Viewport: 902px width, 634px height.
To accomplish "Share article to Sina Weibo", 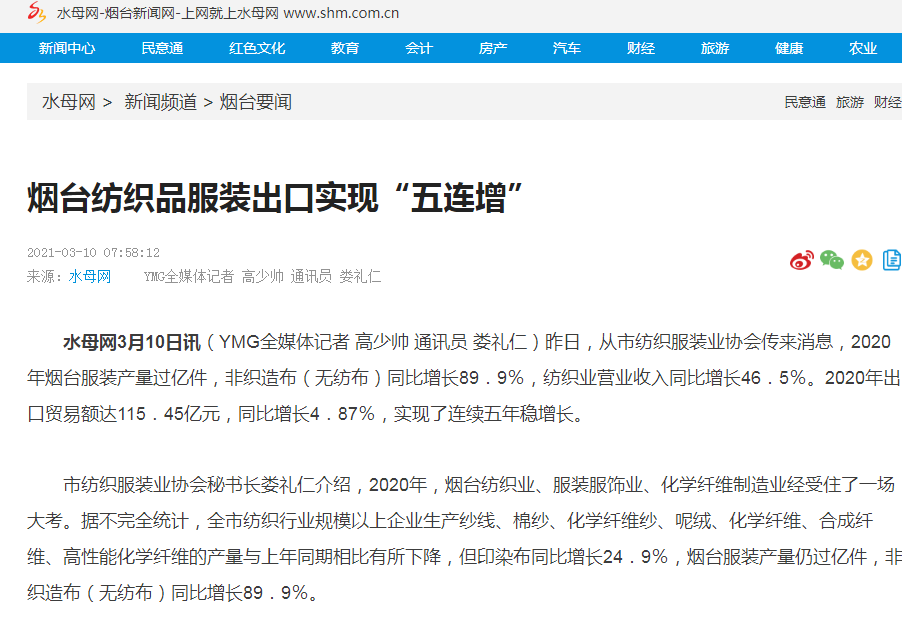I will coord(802,260).
